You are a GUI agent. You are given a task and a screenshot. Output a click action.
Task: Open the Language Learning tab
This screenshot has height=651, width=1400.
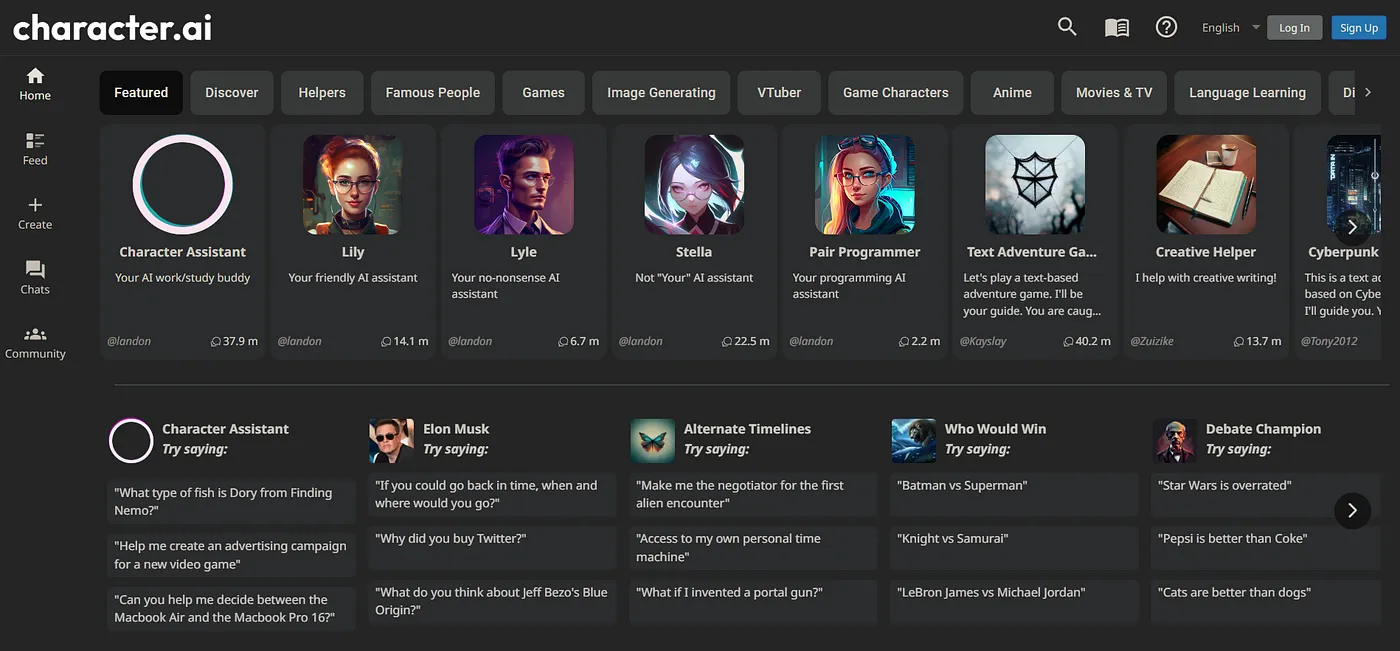(x=1247, y=93)
